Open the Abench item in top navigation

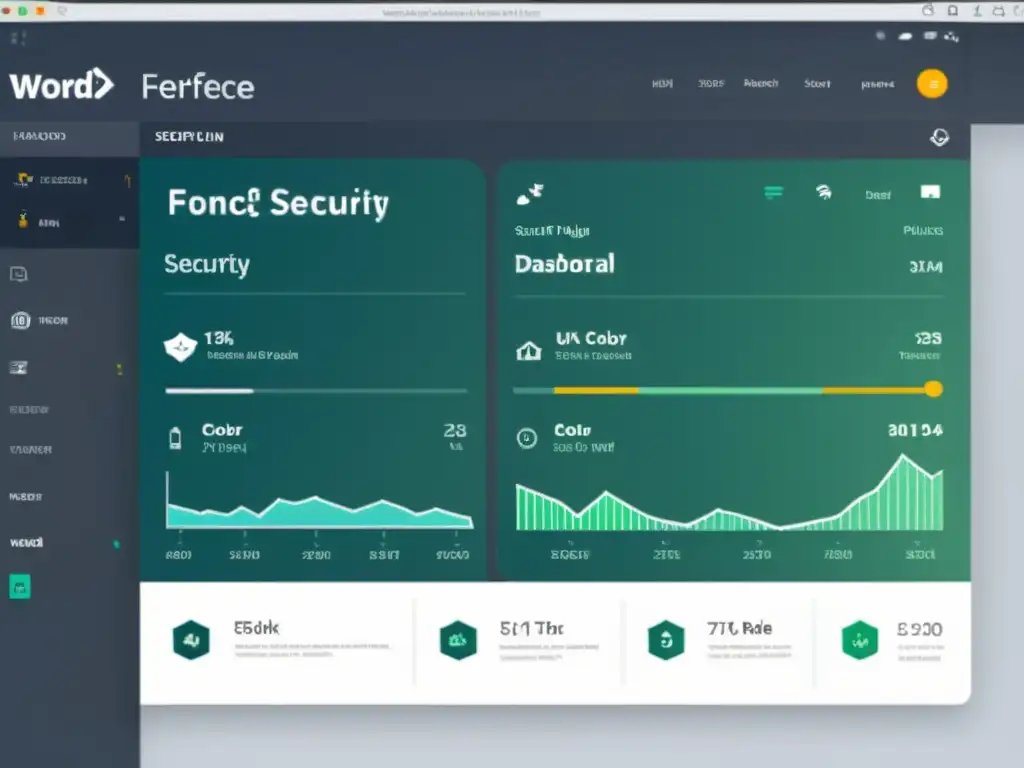[761, 84]
